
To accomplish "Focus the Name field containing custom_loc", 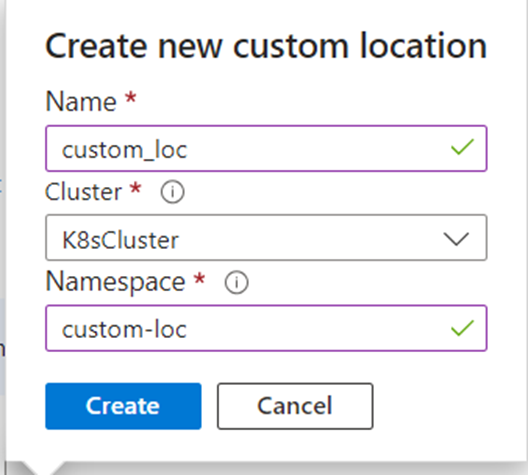I will pos(266,148).
